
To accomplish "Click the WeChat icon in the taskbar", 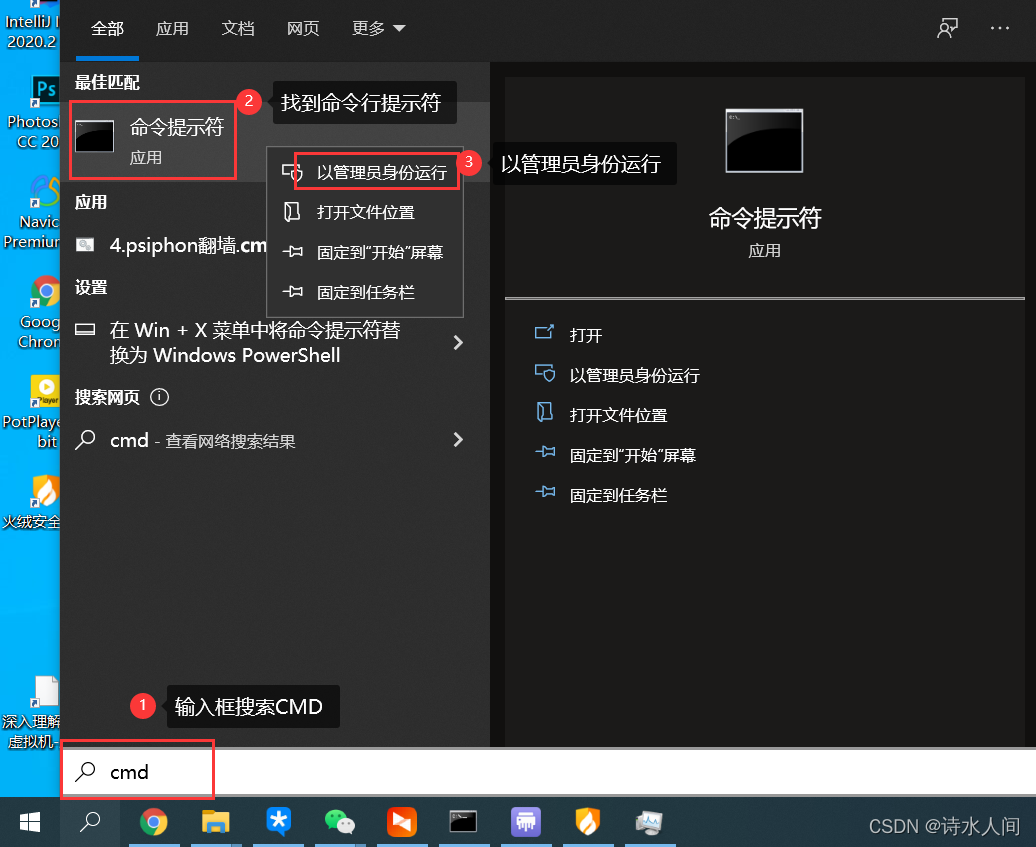I will coord(340,823).
